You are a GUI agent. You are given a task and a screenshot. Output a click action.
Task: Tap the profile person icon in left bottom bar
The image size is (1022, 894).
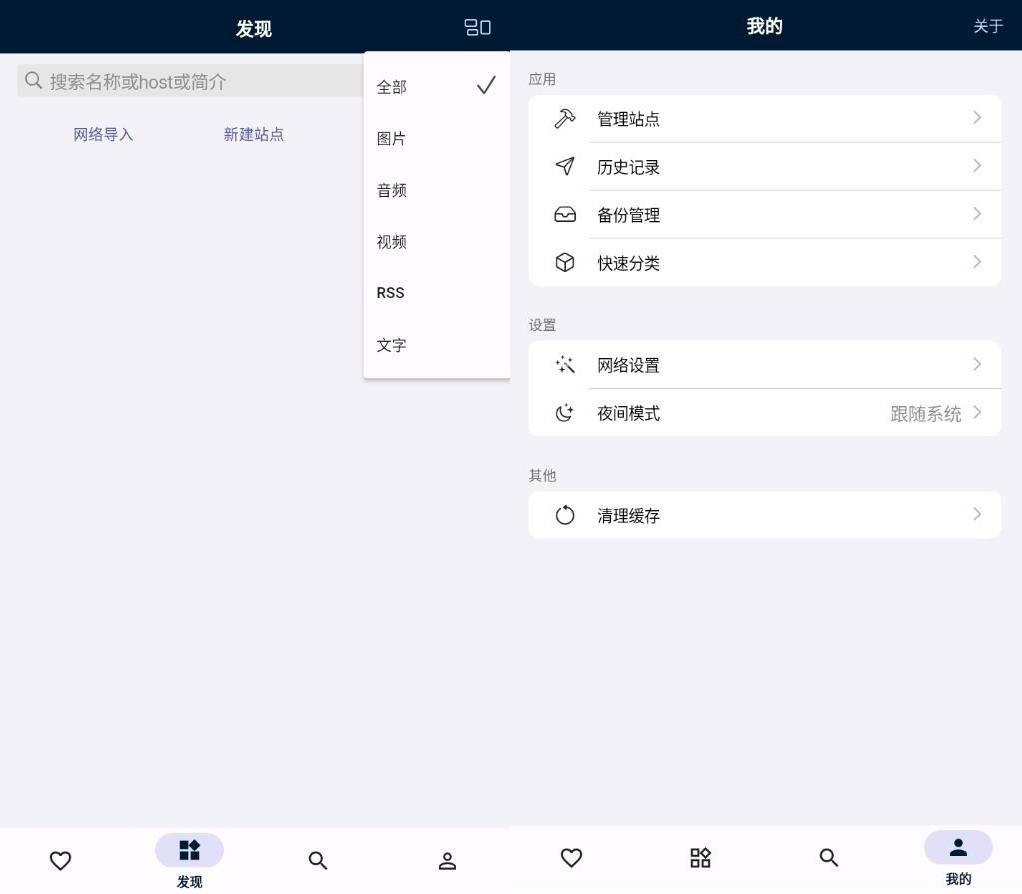[x=447, y=860]
